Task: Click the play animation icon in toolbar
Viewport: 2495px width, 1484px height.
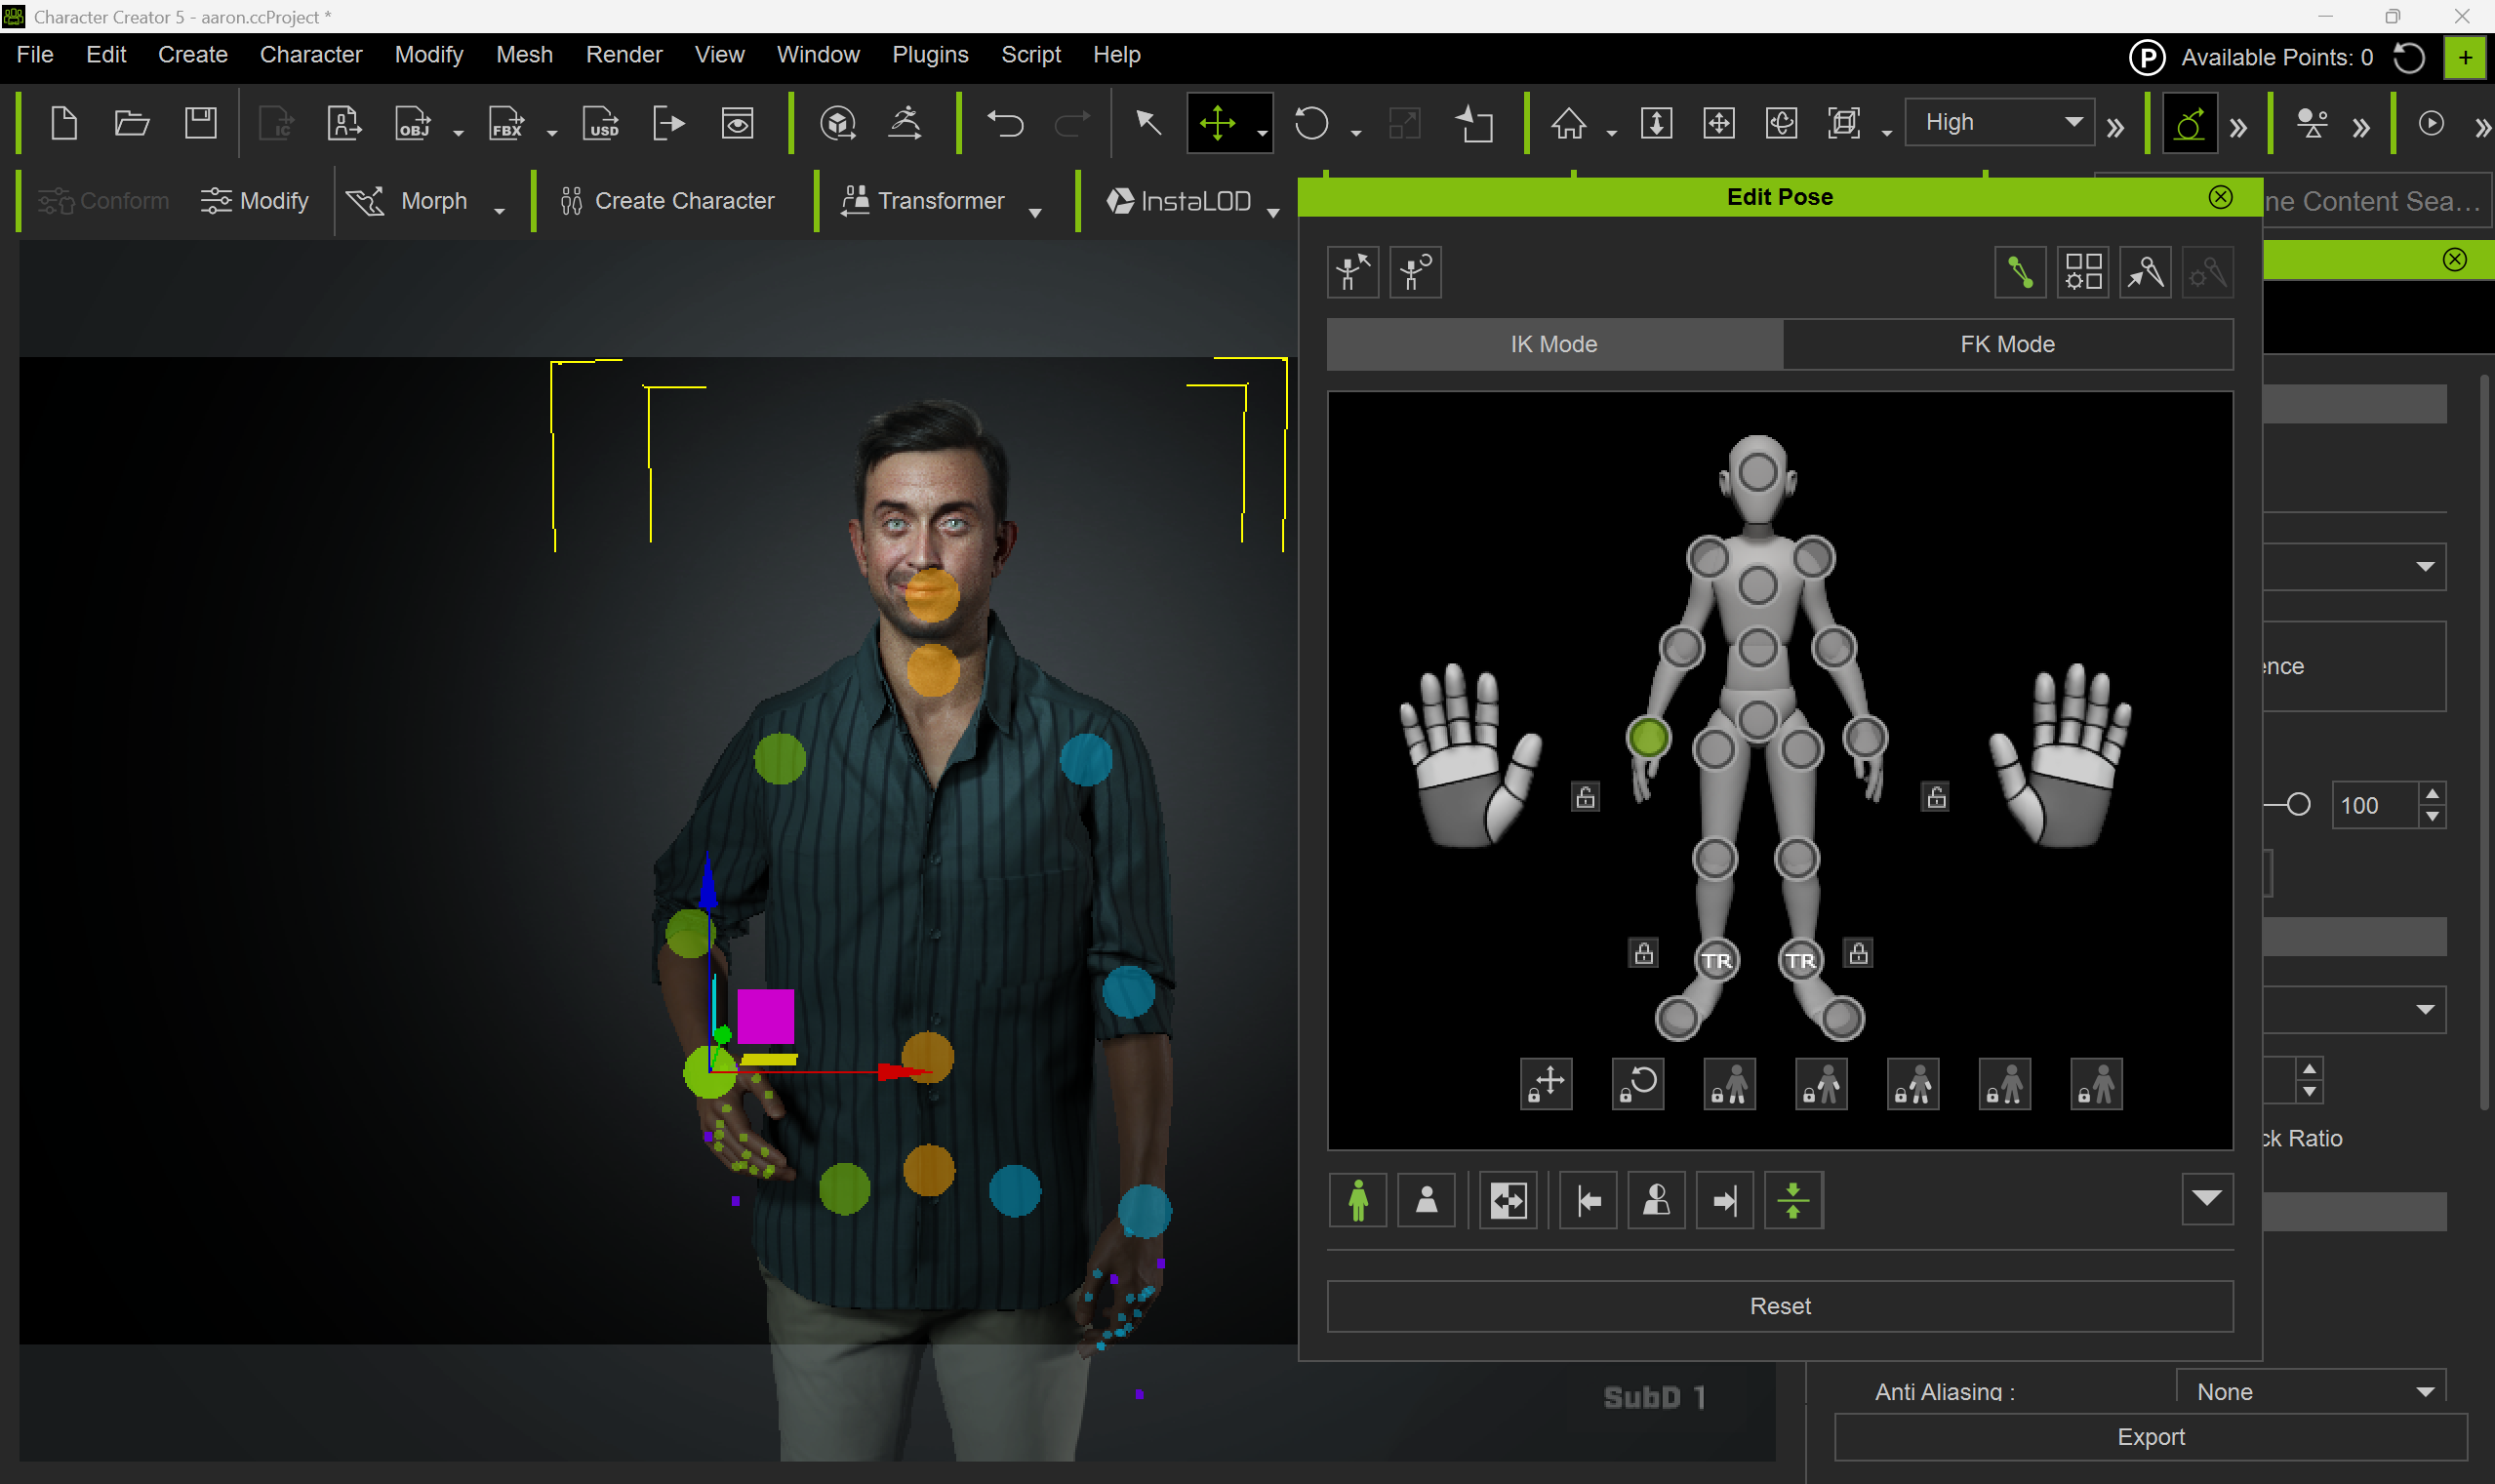Action: point(2431,124)
